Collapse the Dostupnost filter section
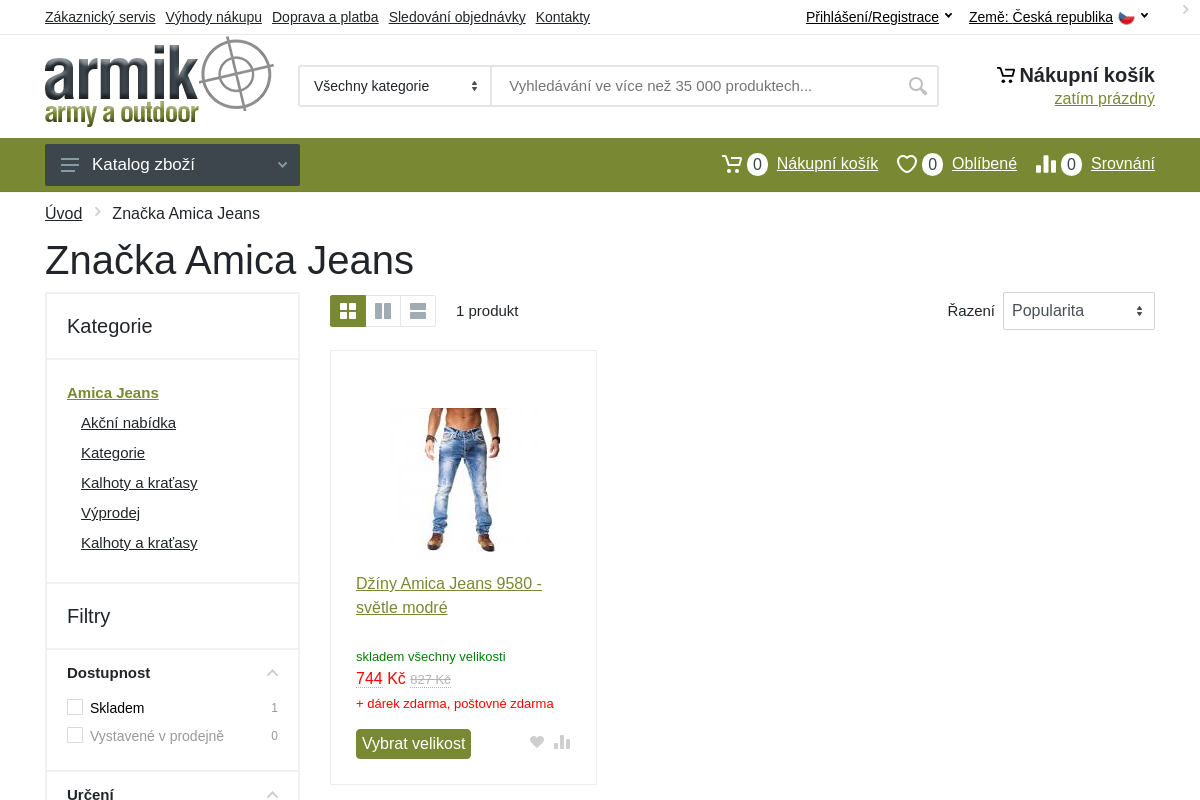The width and height of the screenshot is (1200, 800). pyautogui.click(x=272, y=673)
